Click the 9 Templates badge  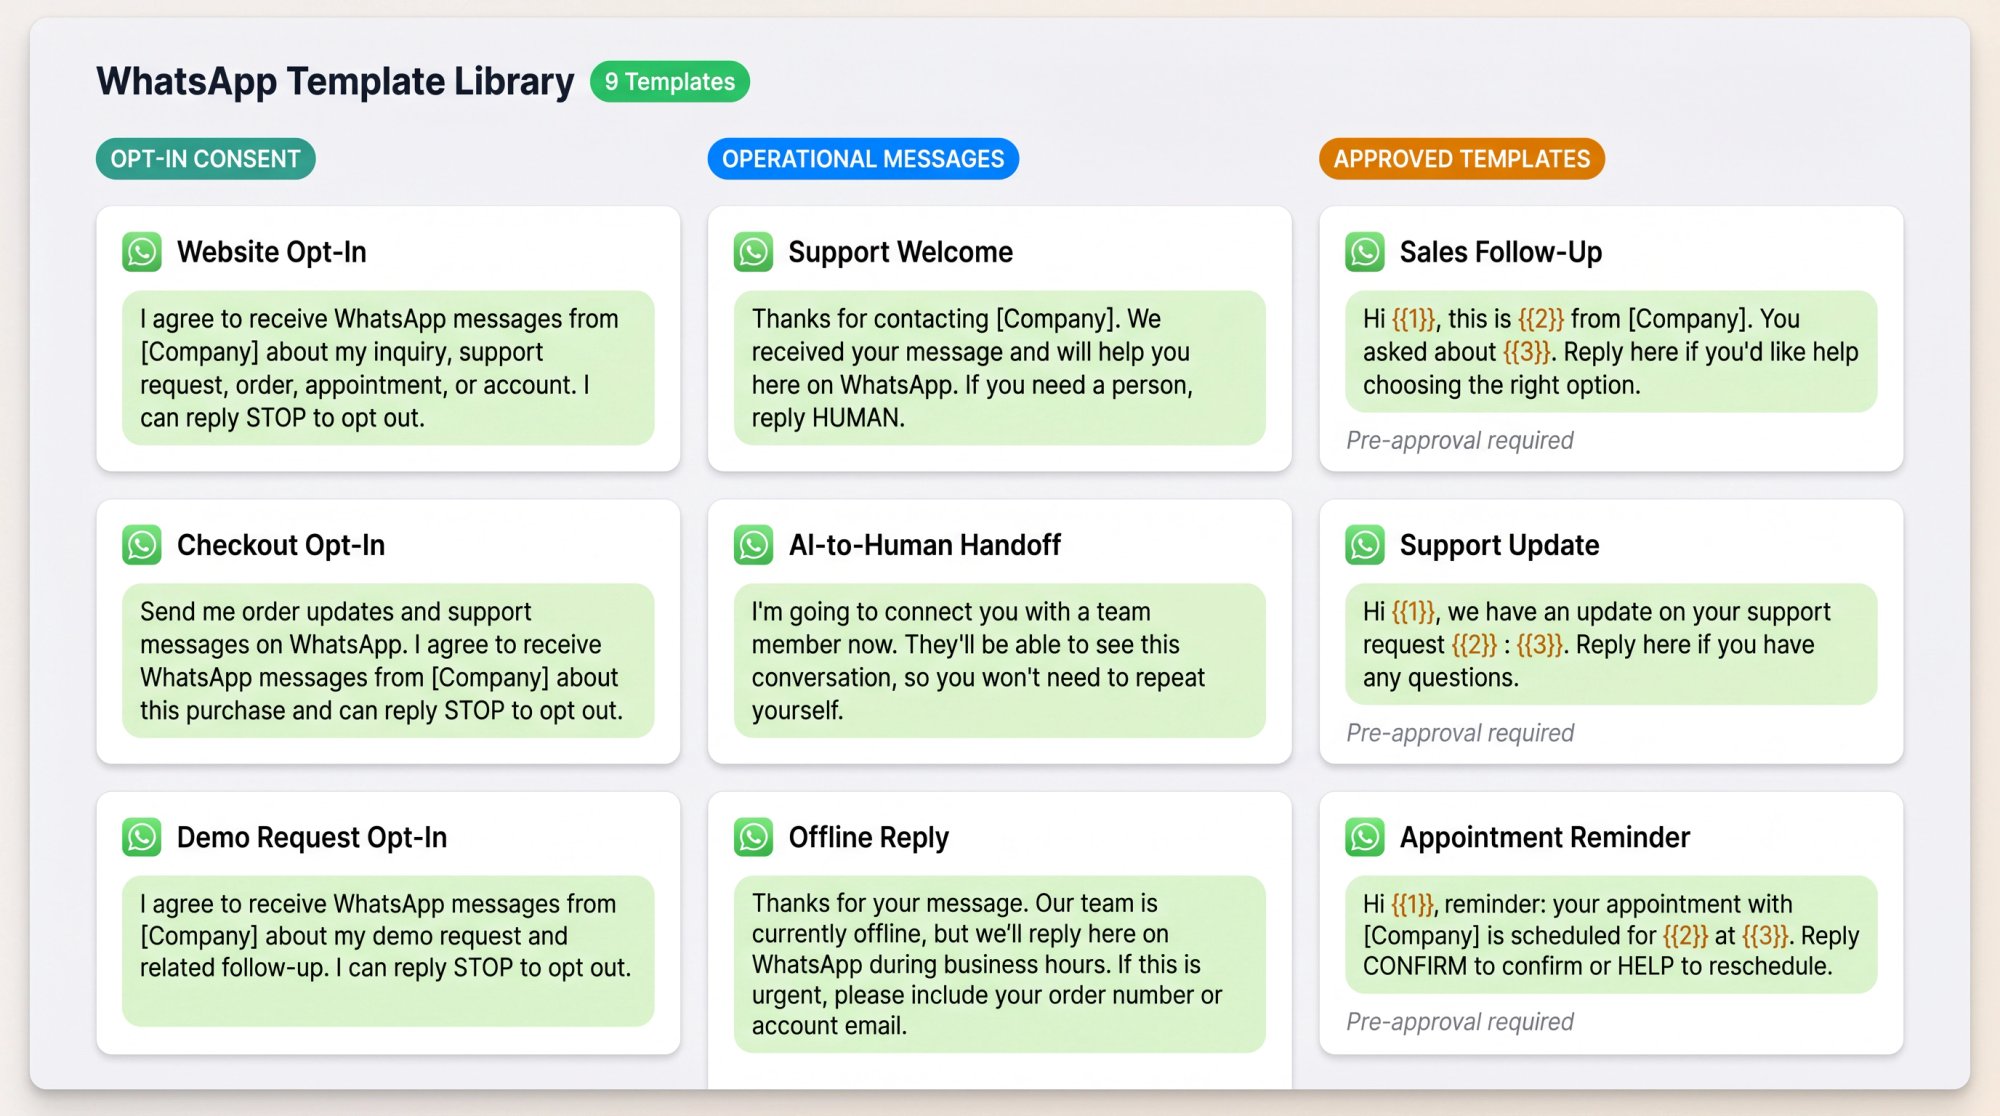pos(670,81)
